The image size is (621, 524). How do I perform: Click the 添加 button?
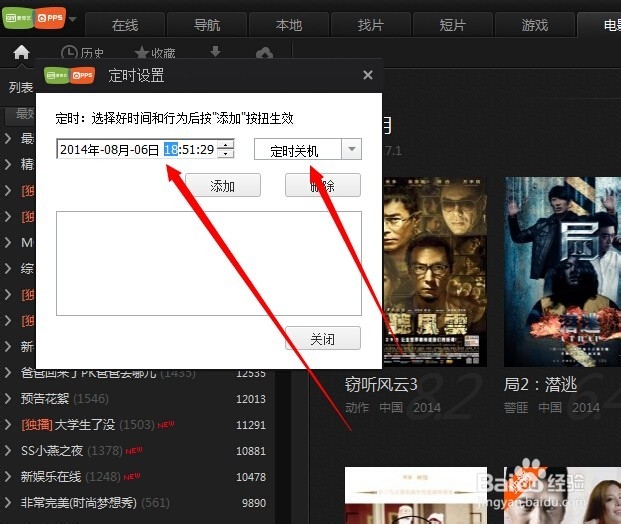coord(223,185)
